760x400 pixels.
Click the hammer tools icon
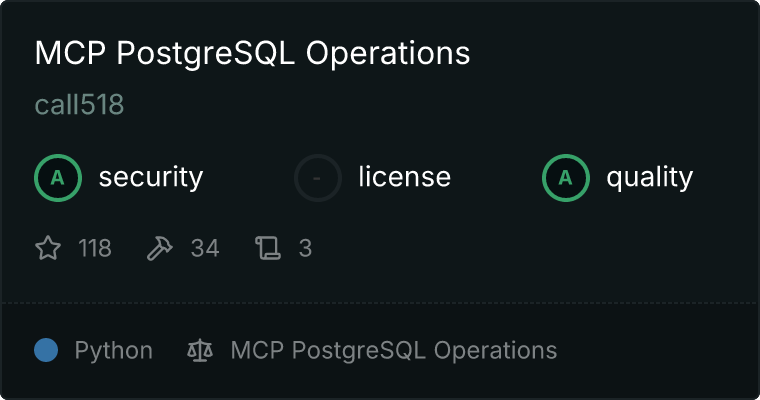(x=160, y=248)
